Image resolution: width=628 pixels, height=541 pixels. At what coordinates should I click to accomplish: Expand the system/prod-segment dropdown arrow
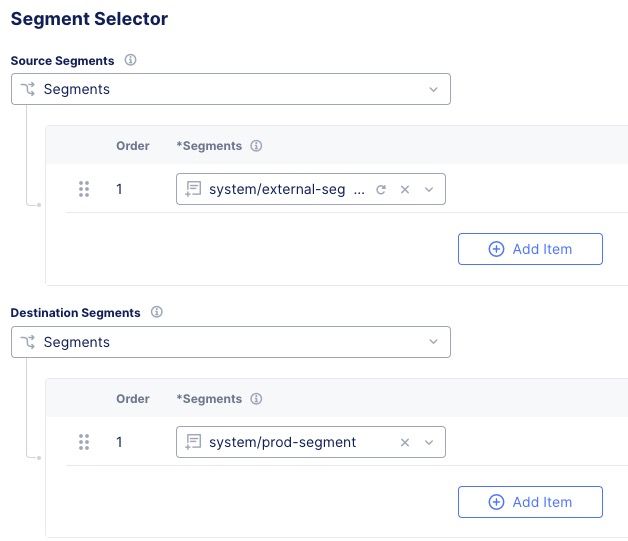(429, 442)
